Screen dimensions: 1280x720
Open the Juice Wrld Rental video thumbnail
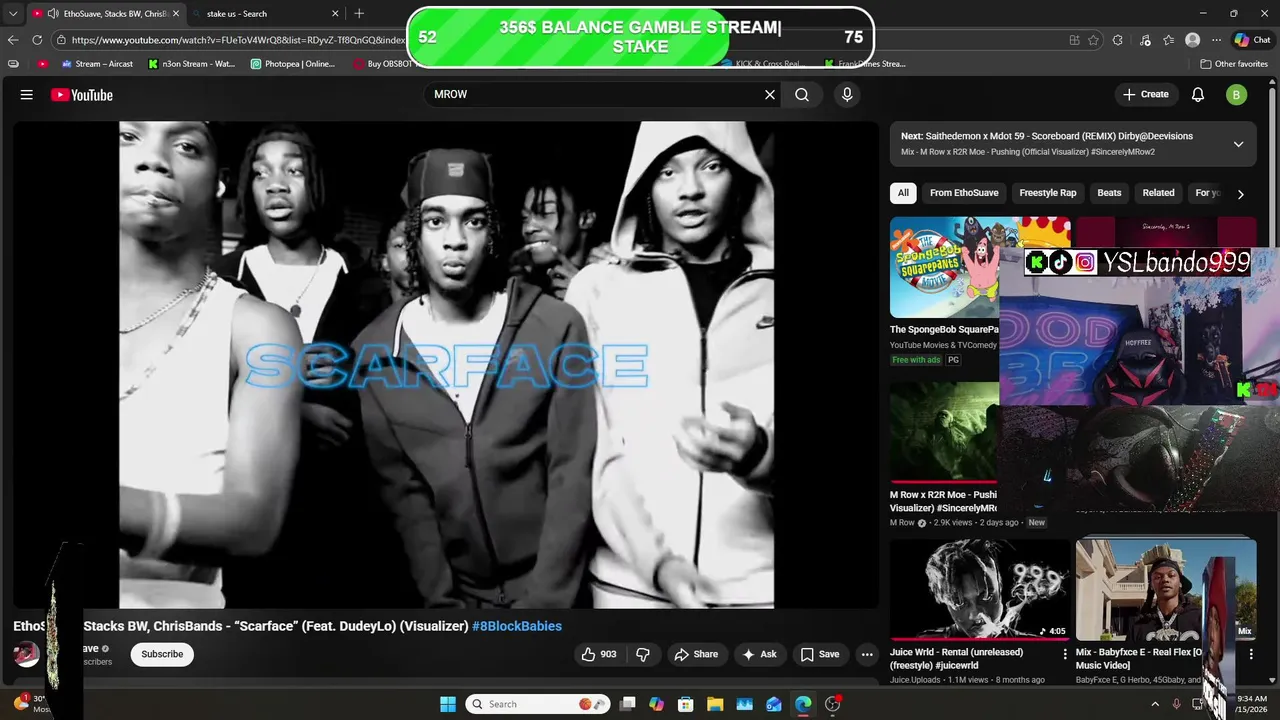point(980,590)
